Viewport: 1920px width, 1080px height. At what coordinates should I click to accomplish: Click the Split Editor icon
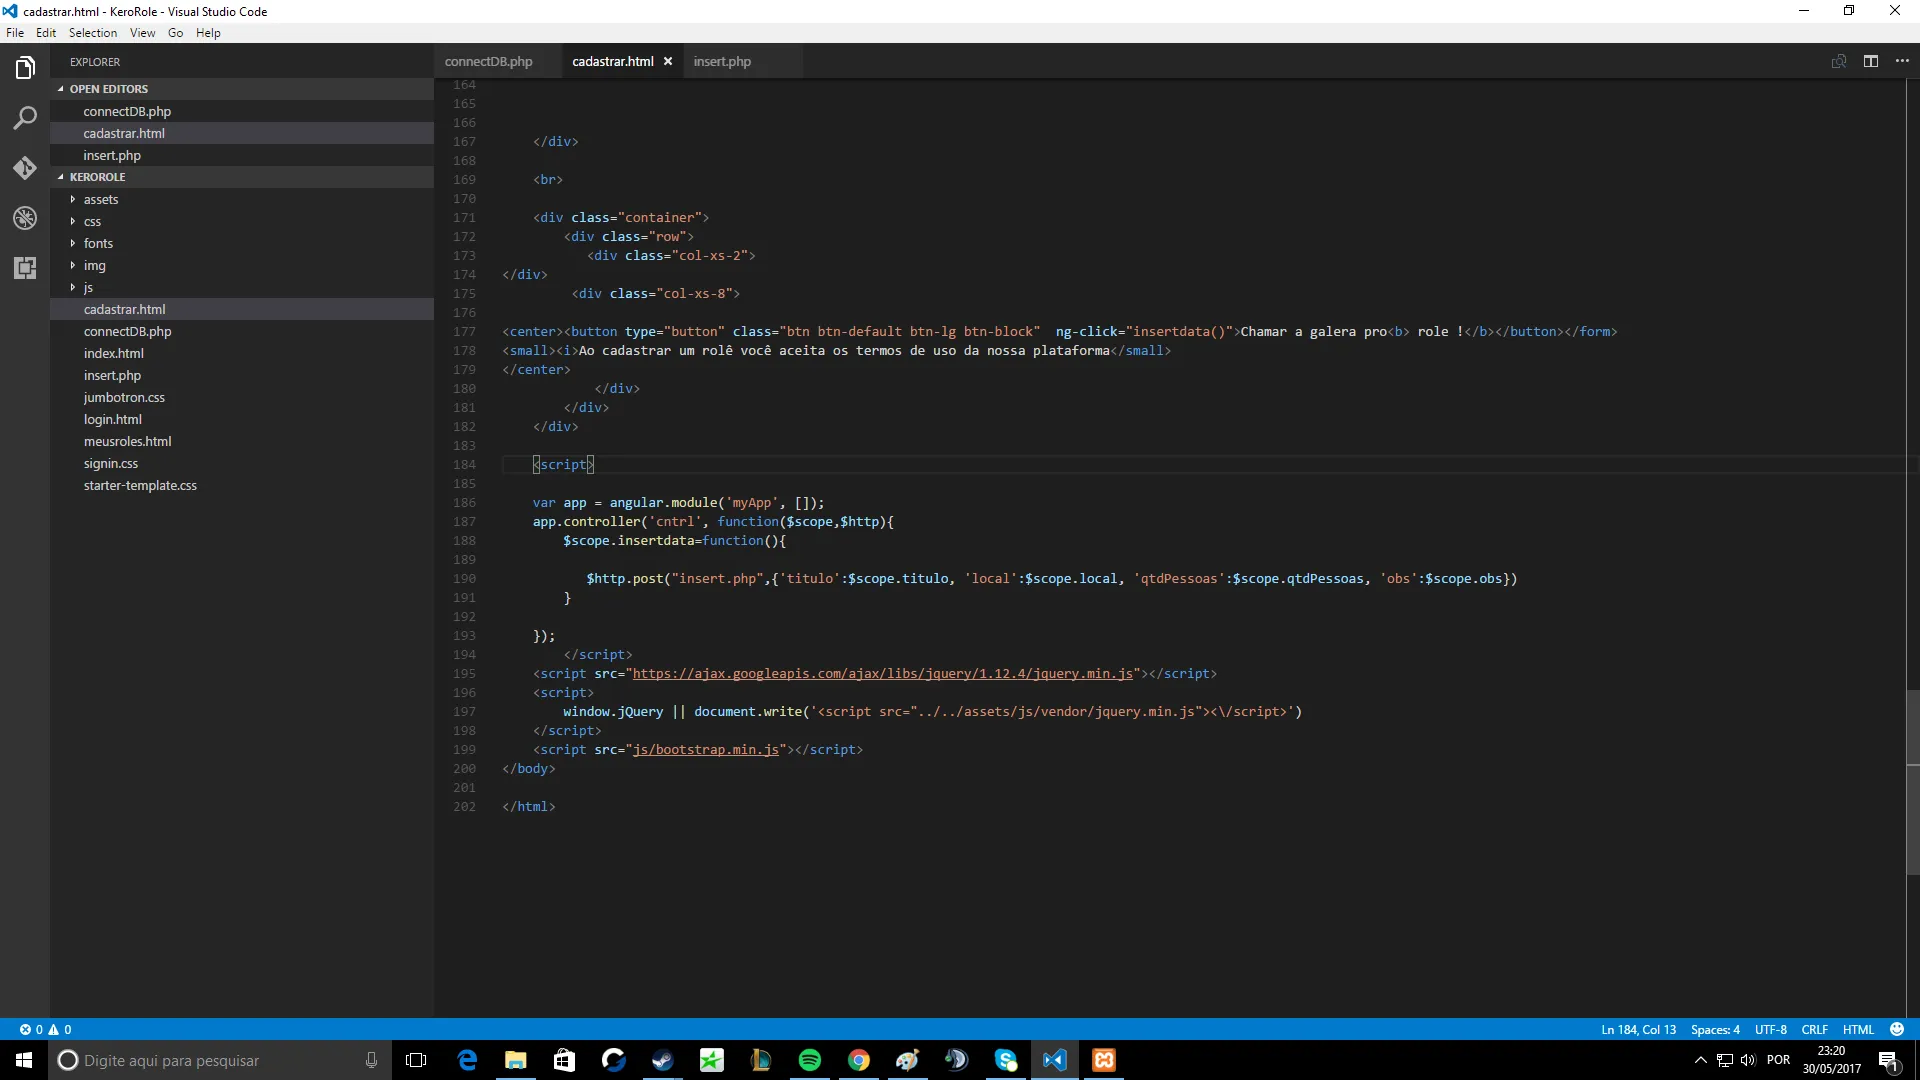(x=1870, y=61)
